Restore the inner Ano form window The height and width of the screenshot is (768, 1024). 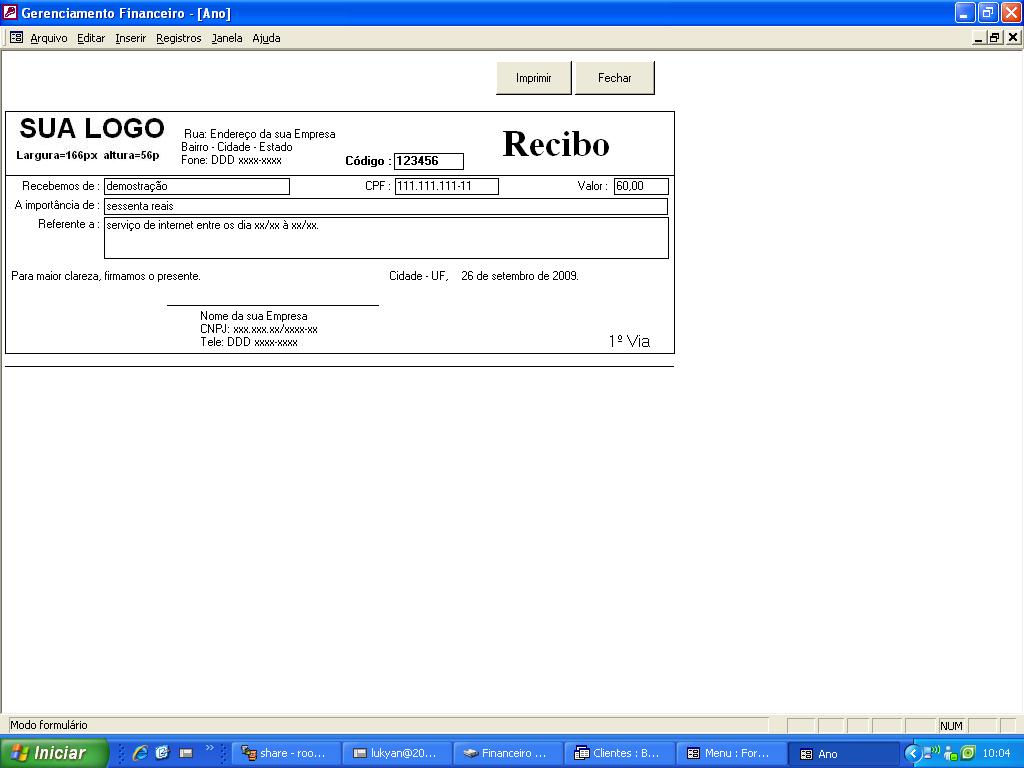[x=994, y=38]
